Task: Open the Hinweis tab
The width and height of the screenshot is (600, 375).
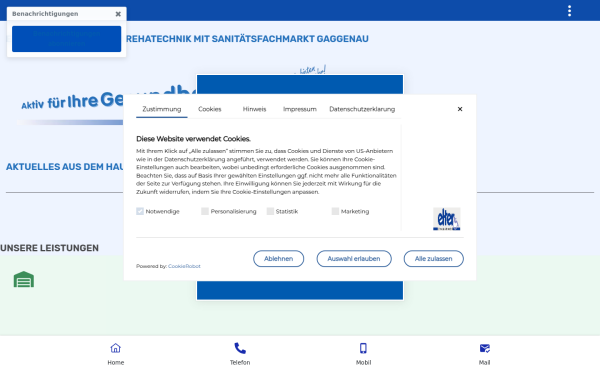Action: pos(254,109)
